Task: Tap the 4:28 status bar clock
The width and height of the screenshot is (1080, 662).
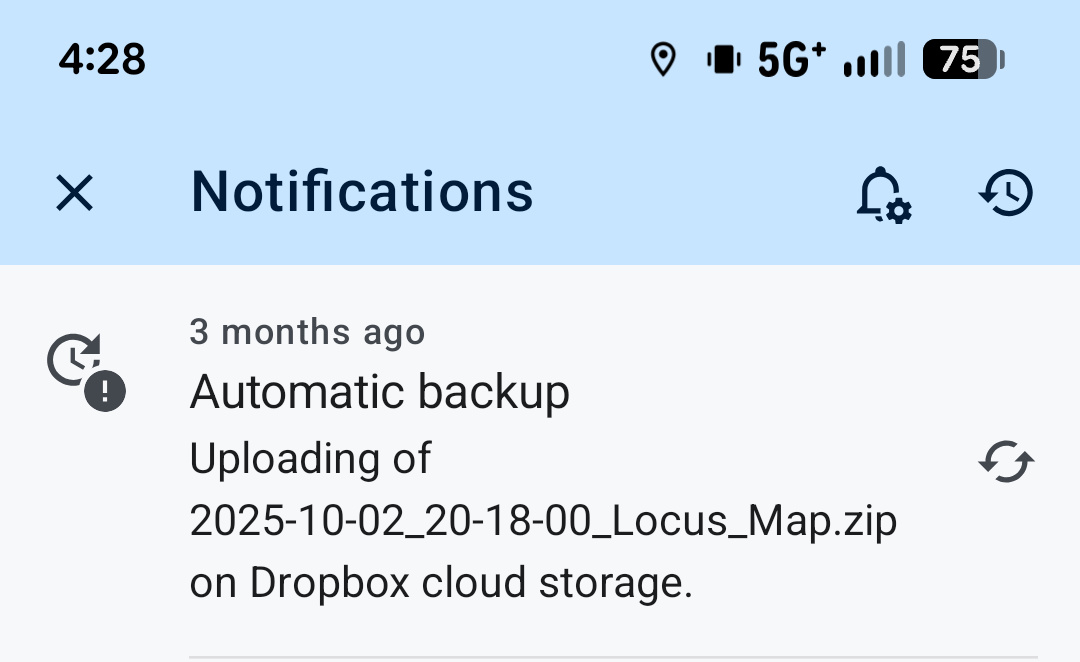Action: click(x=102, y=60)
